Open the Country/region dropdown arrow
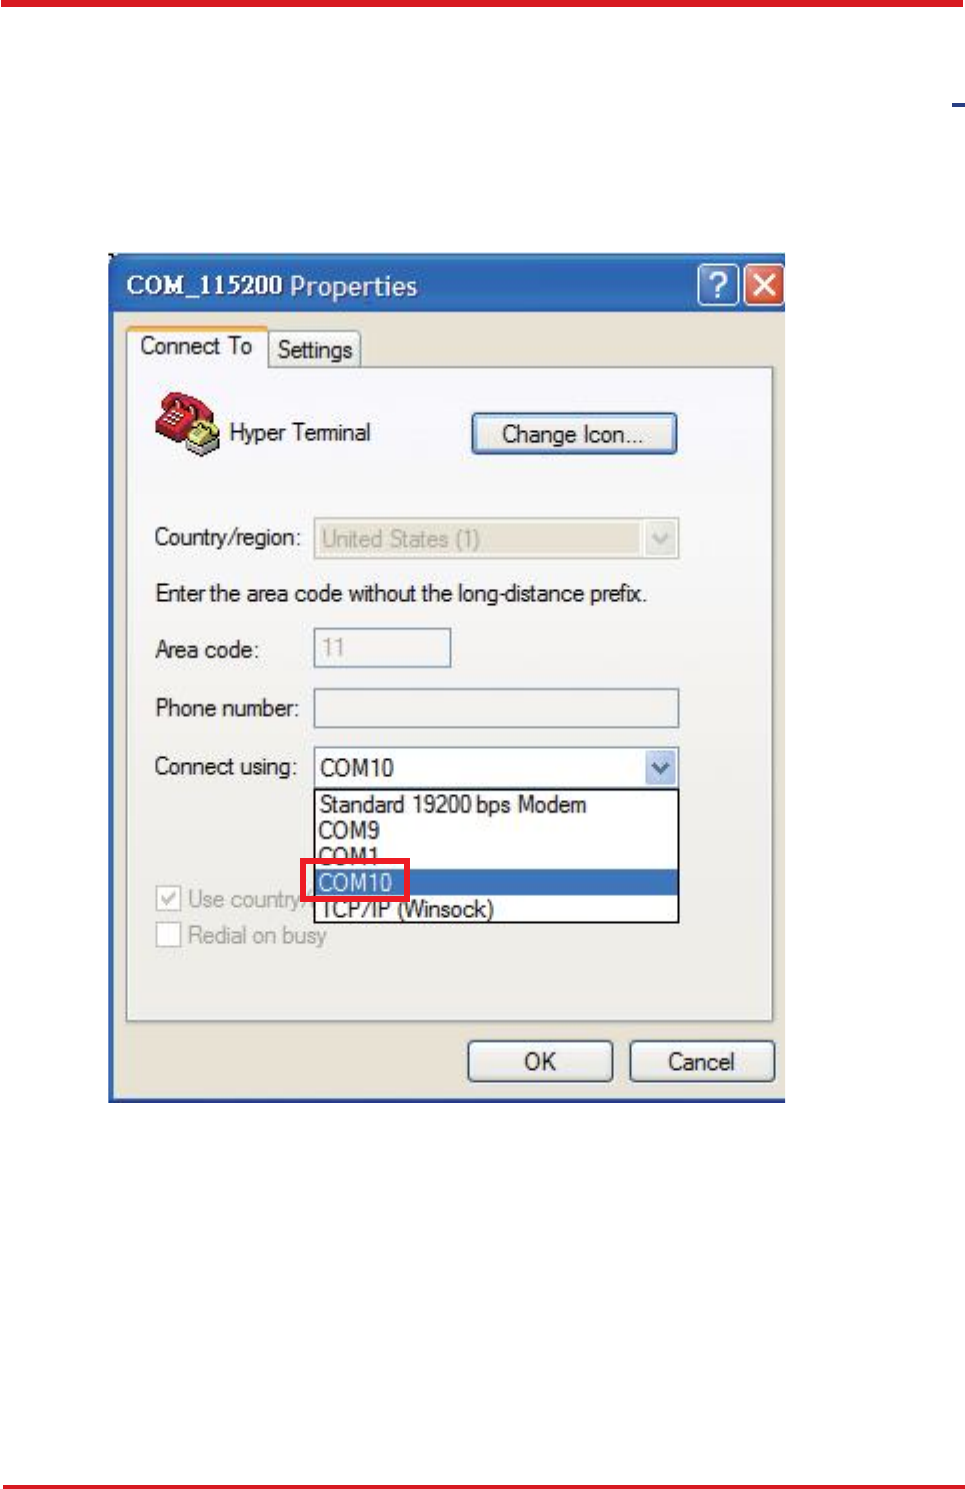Image resolution: width=965 pixels, height=1489 pixels. [661, 538]
